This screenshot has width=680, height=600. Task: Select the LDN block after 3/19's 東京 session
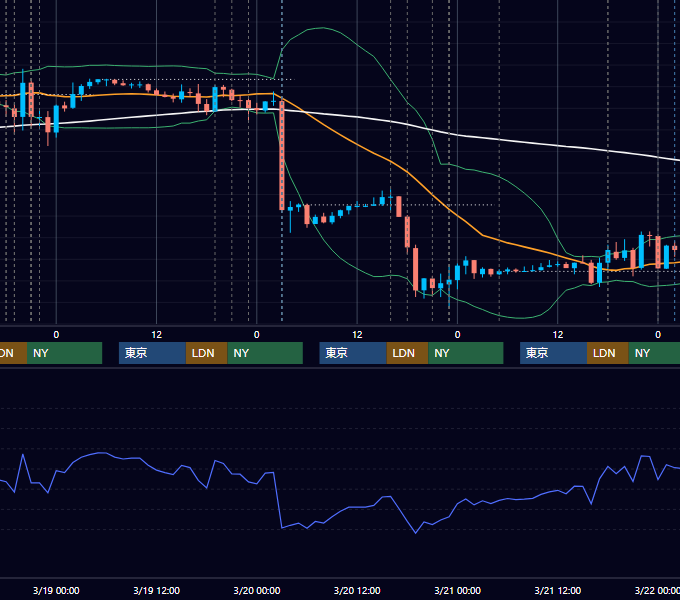click(207, 353)
